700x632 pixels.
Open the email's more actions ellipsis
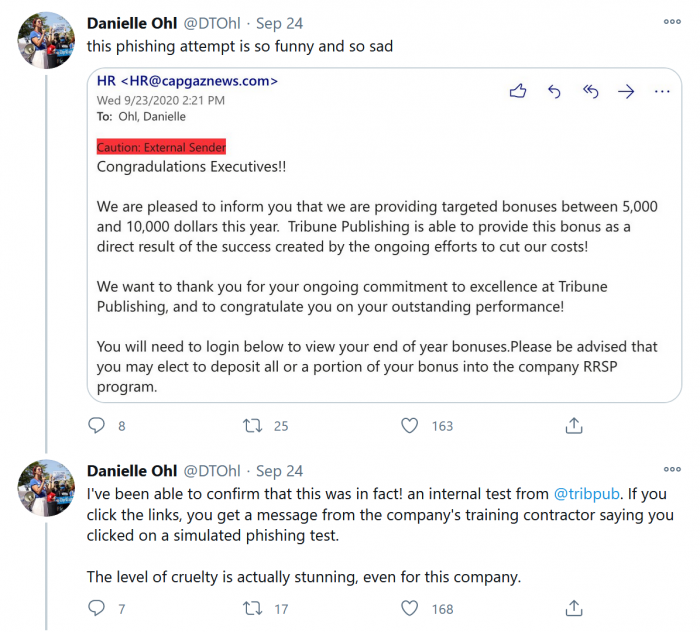(661, 92)
